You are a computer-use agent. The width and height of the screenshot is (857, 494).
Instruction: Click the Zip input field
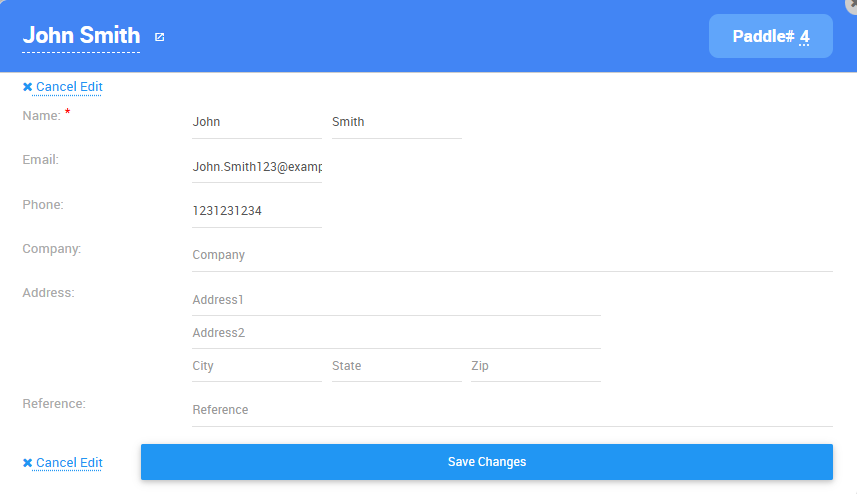click(x=535, y=366)
